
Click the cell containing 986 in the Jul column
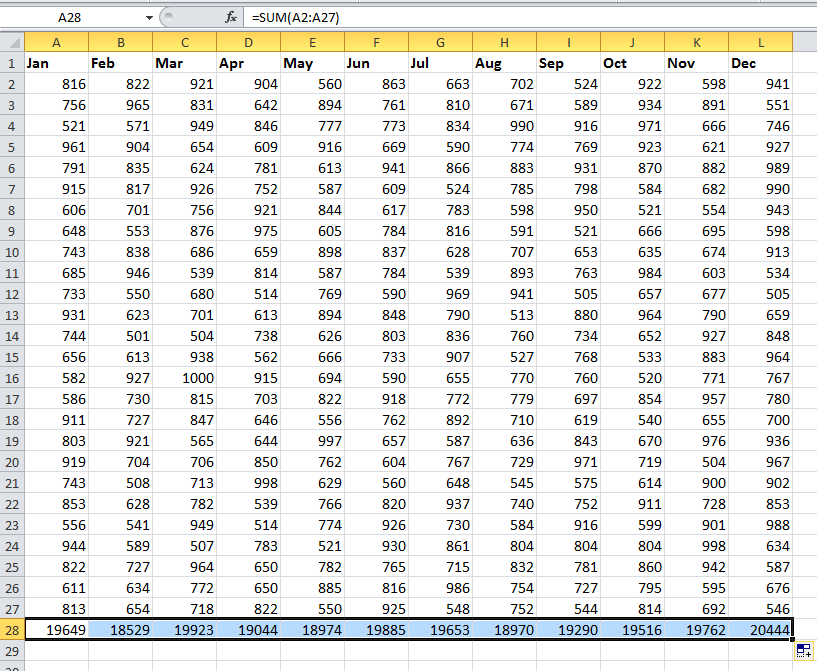tap(440, 589)
